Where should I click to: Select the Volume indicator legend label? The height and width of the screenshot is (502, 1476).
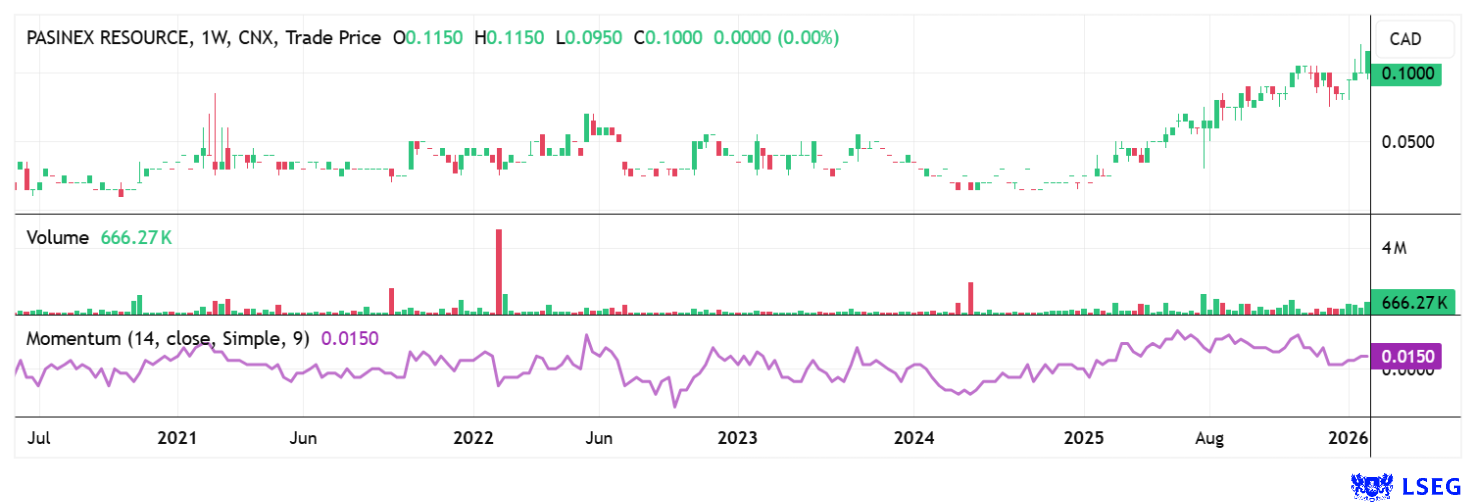click(x=58, y=238)
